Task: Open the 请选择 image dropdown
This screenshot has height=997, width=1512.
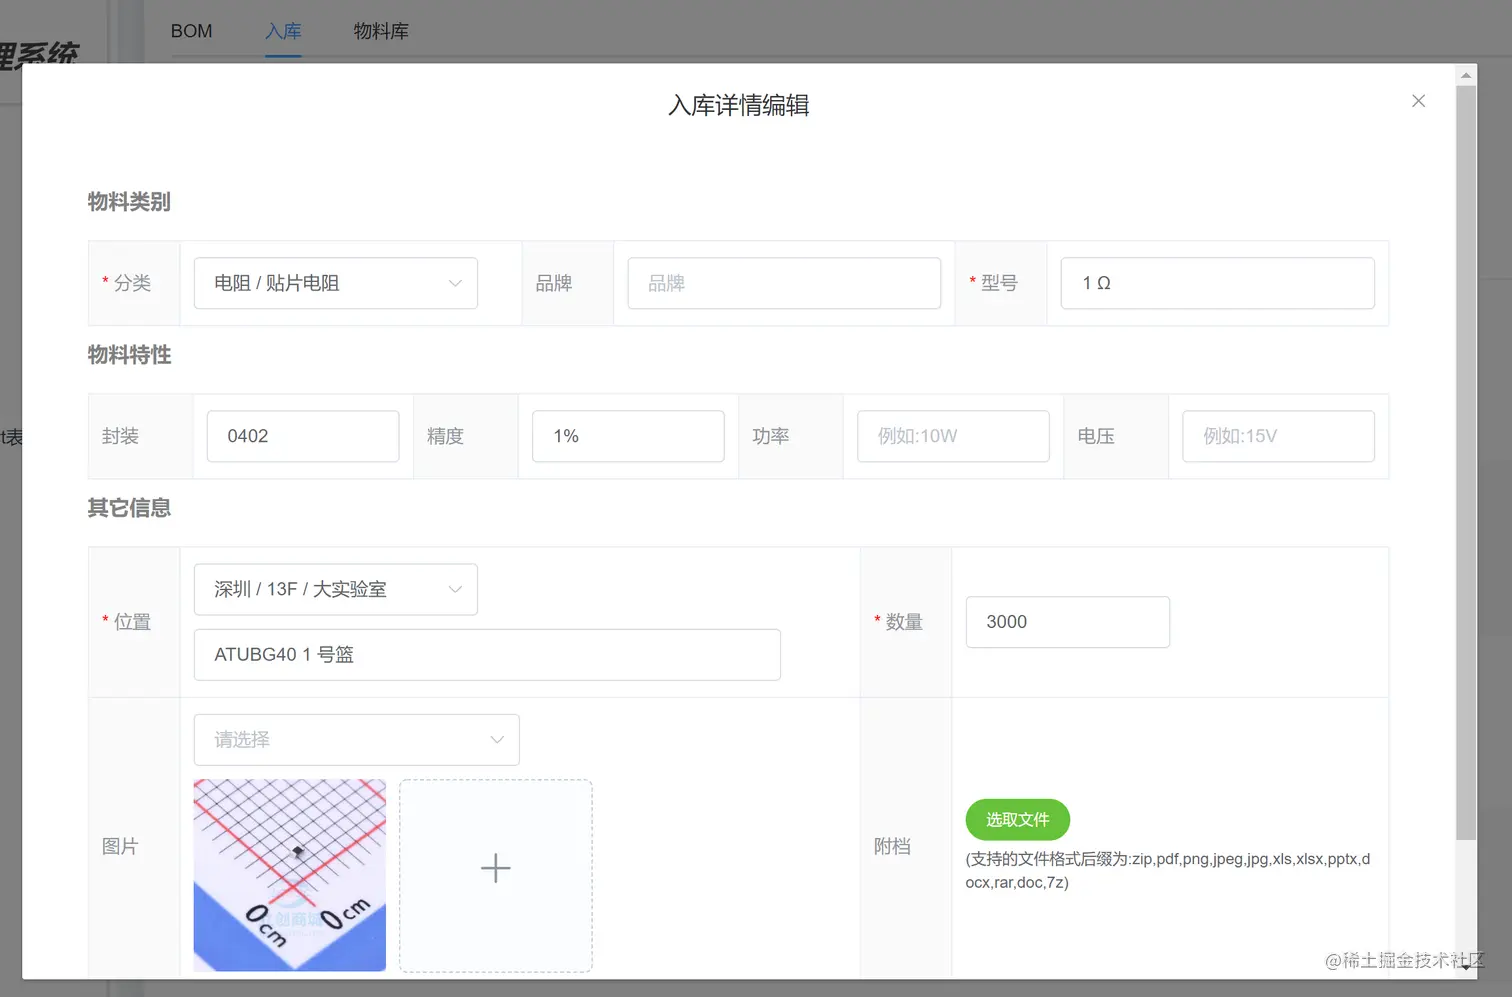Action: (x=356, y=740)
